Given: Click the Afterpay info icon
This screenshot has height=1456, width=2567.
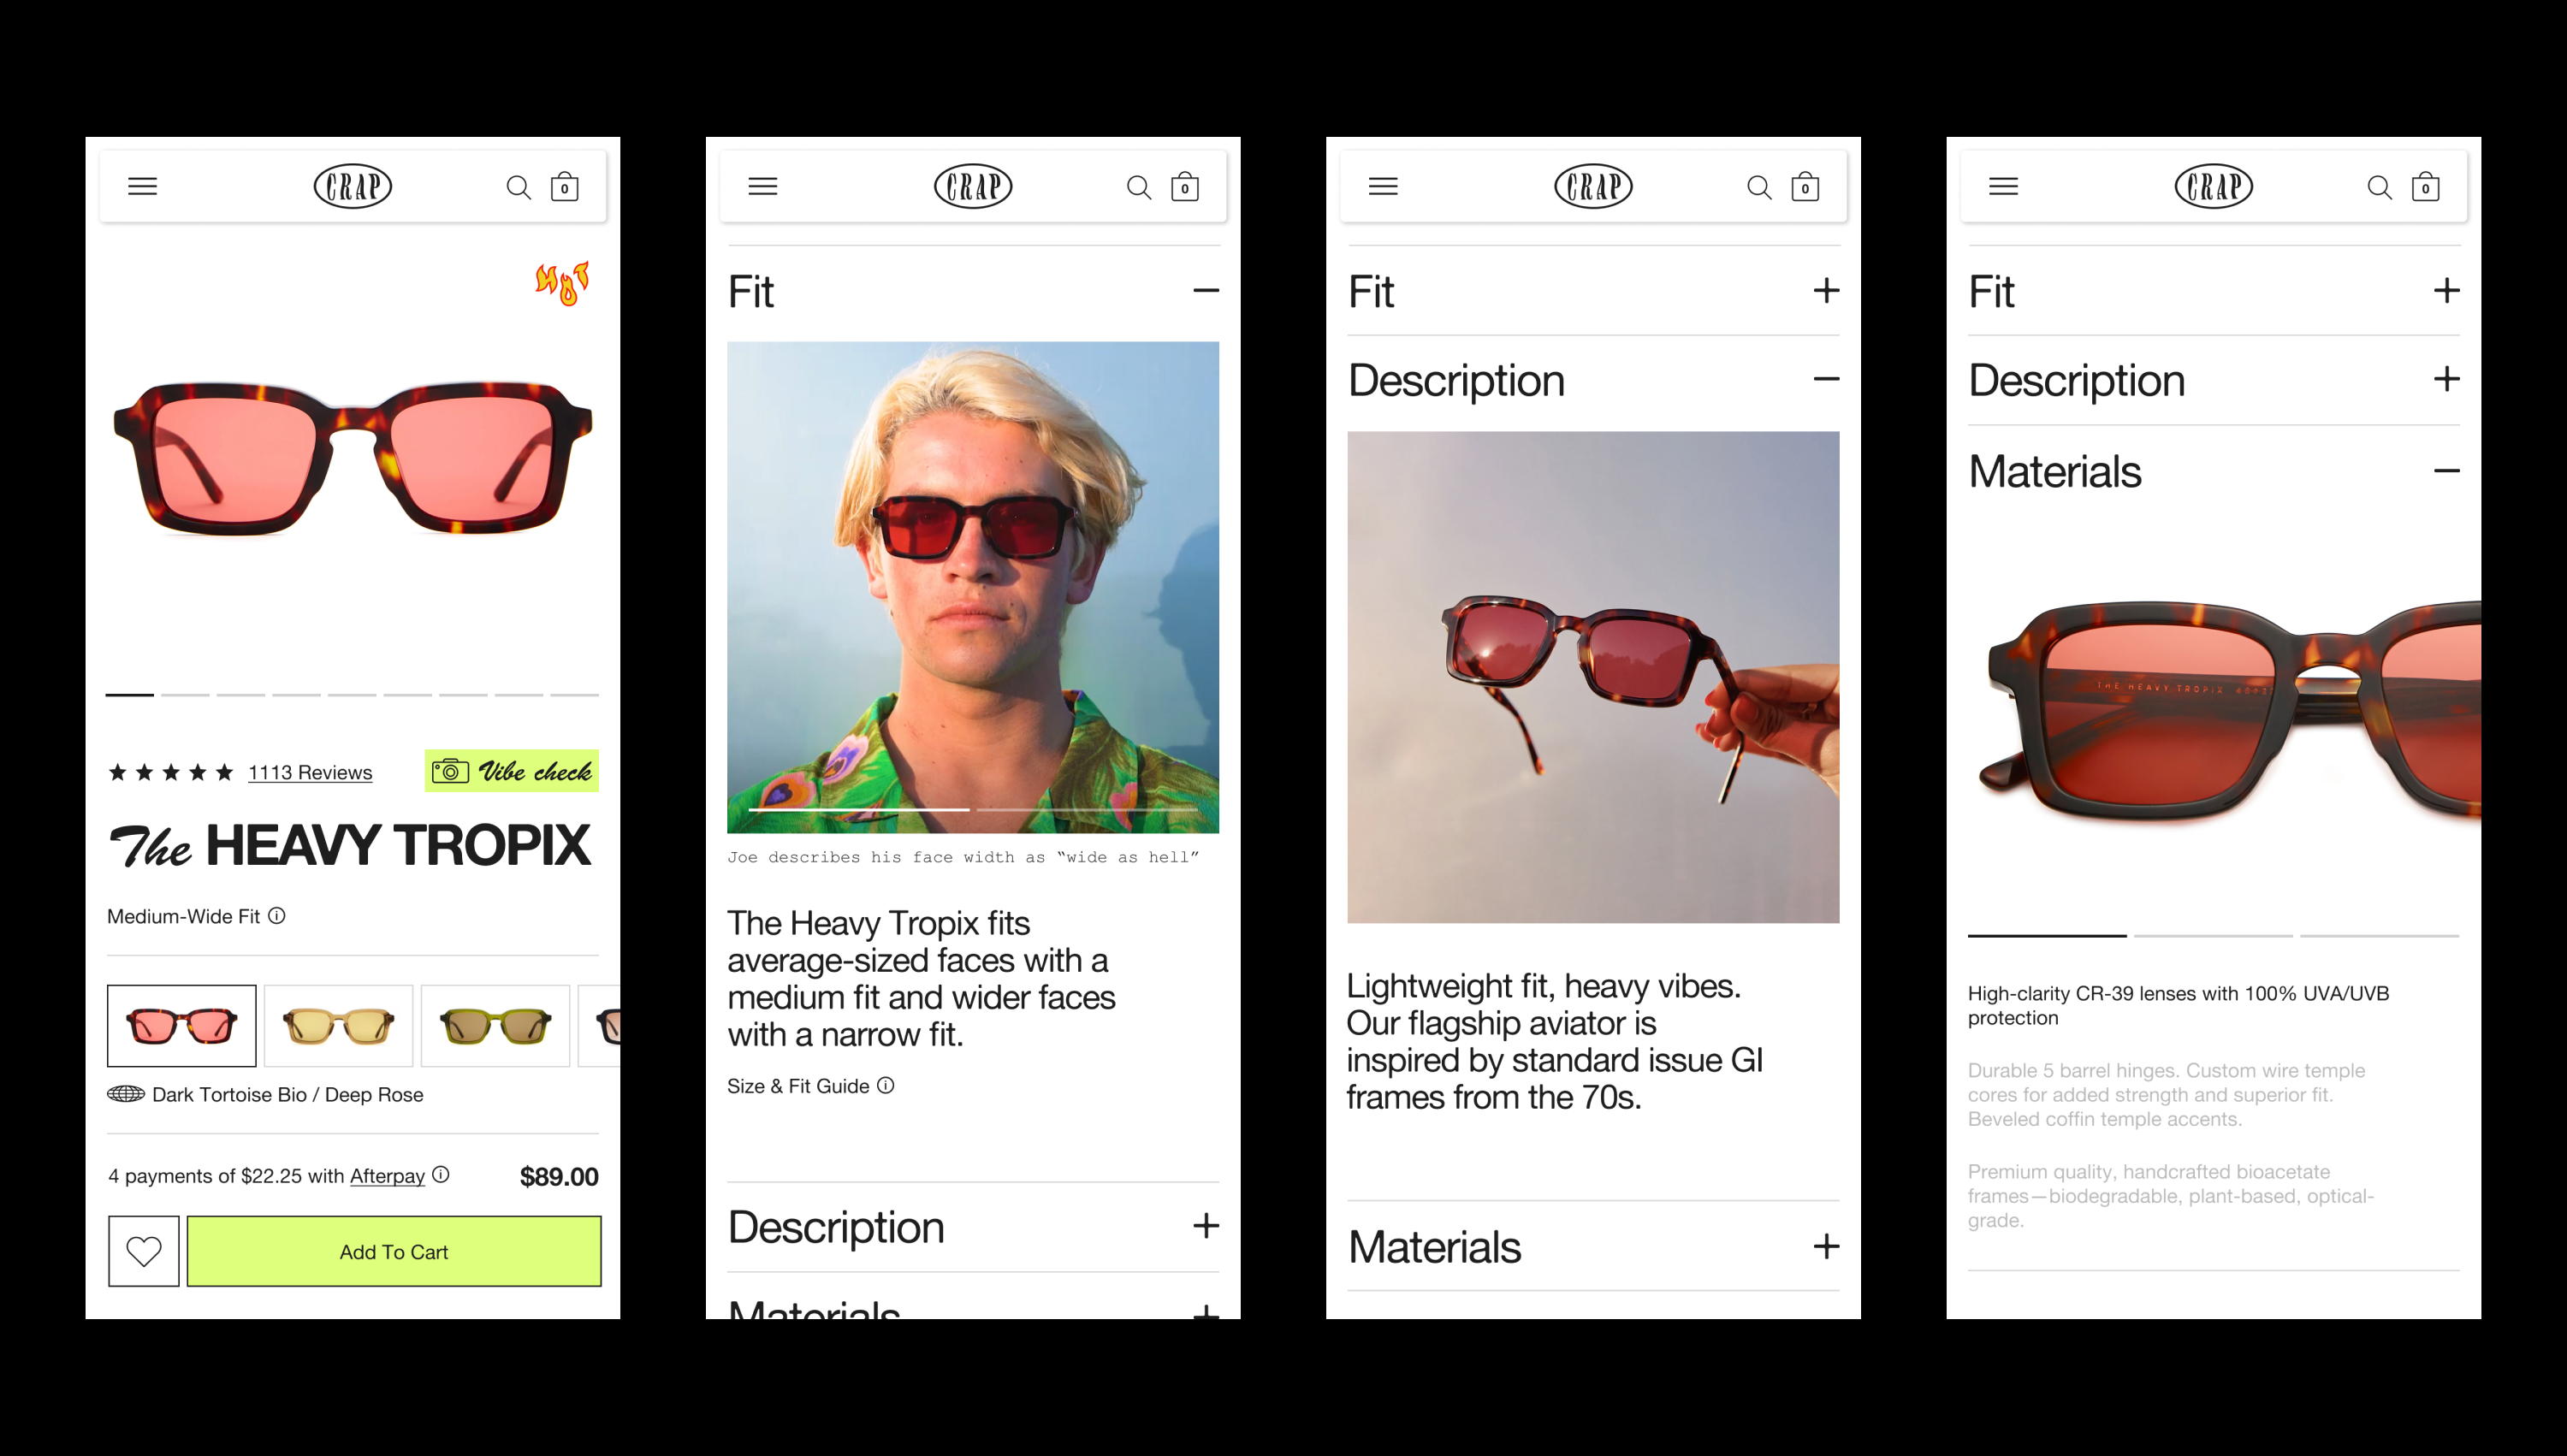Looking at the screenshot, I should tap(441, 1175).
